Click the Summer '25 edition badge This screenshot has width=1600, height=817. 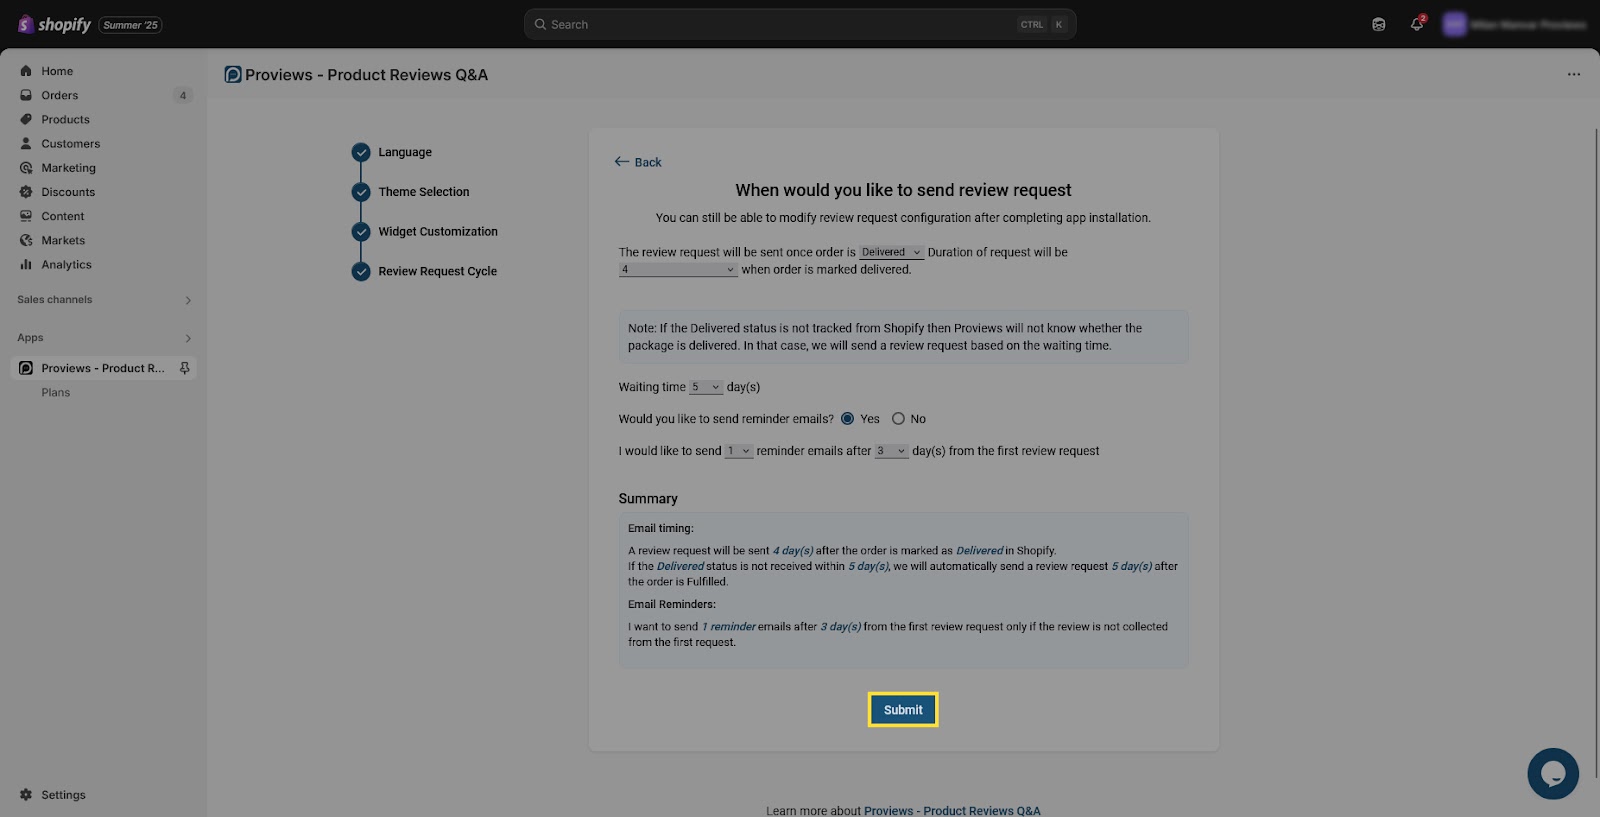coord(131,25)
